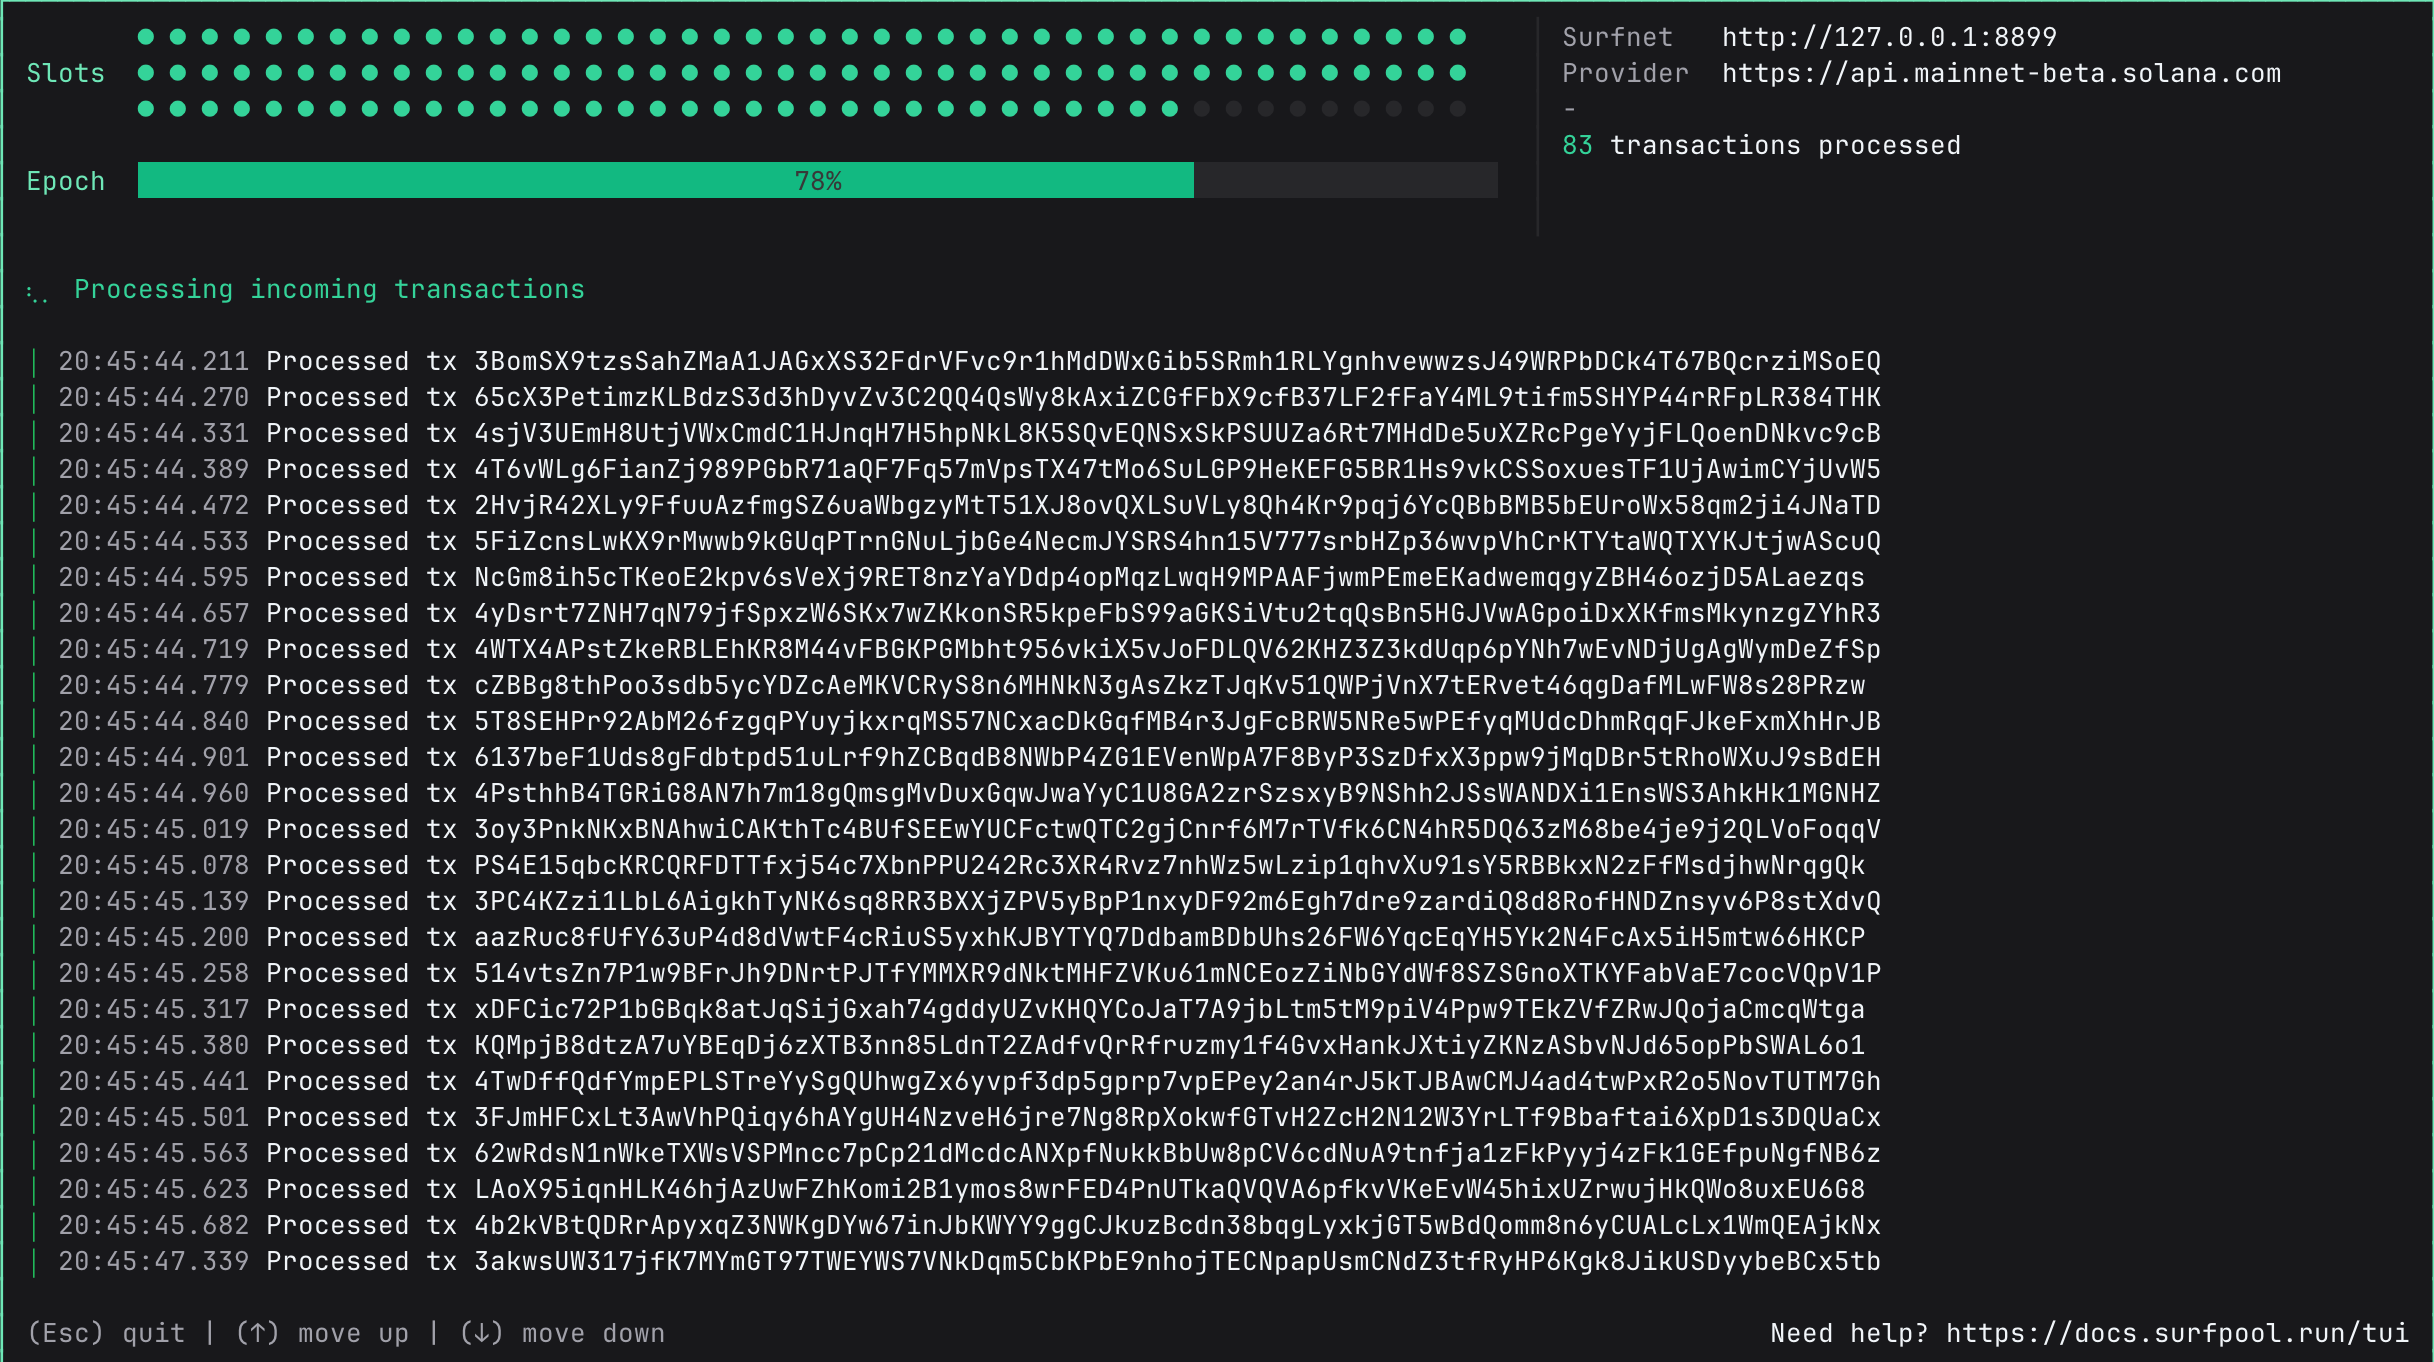This screenshot has height=1362, width=2434.
Task: Click the first green dot in Slots row
Action: tap(146, 37)
